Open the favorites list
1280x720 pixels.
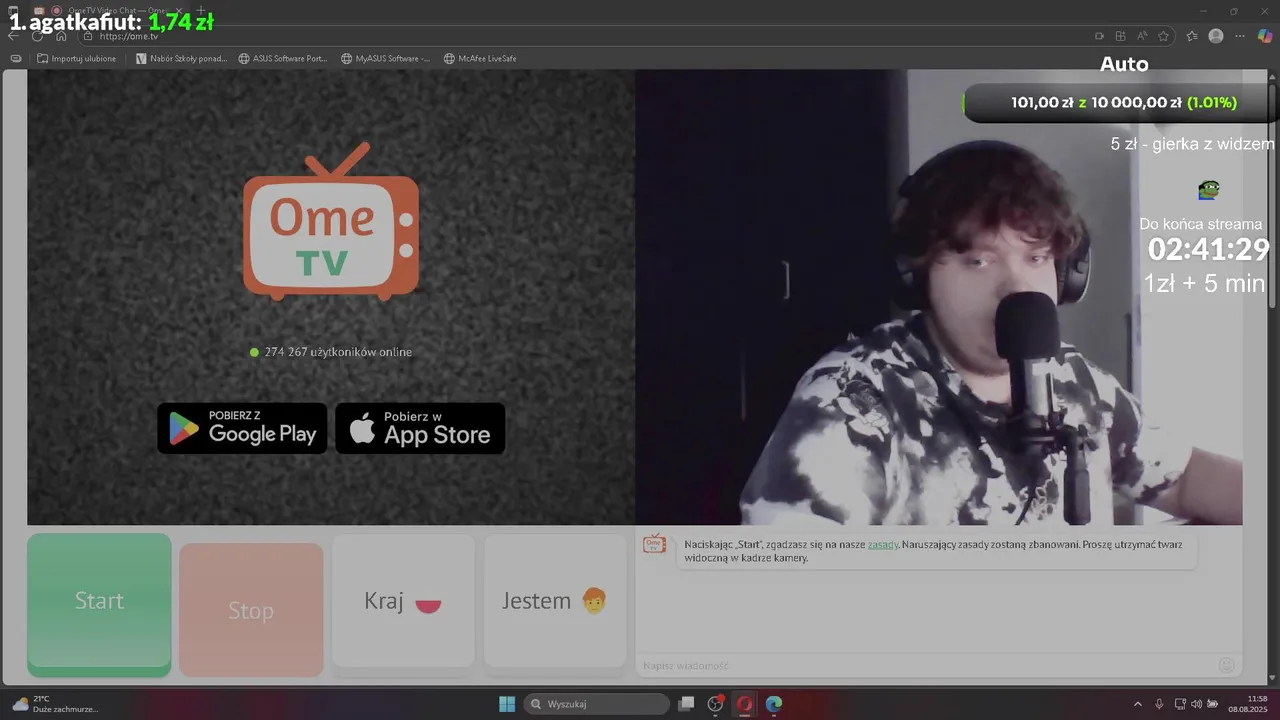coord(1192,36)
